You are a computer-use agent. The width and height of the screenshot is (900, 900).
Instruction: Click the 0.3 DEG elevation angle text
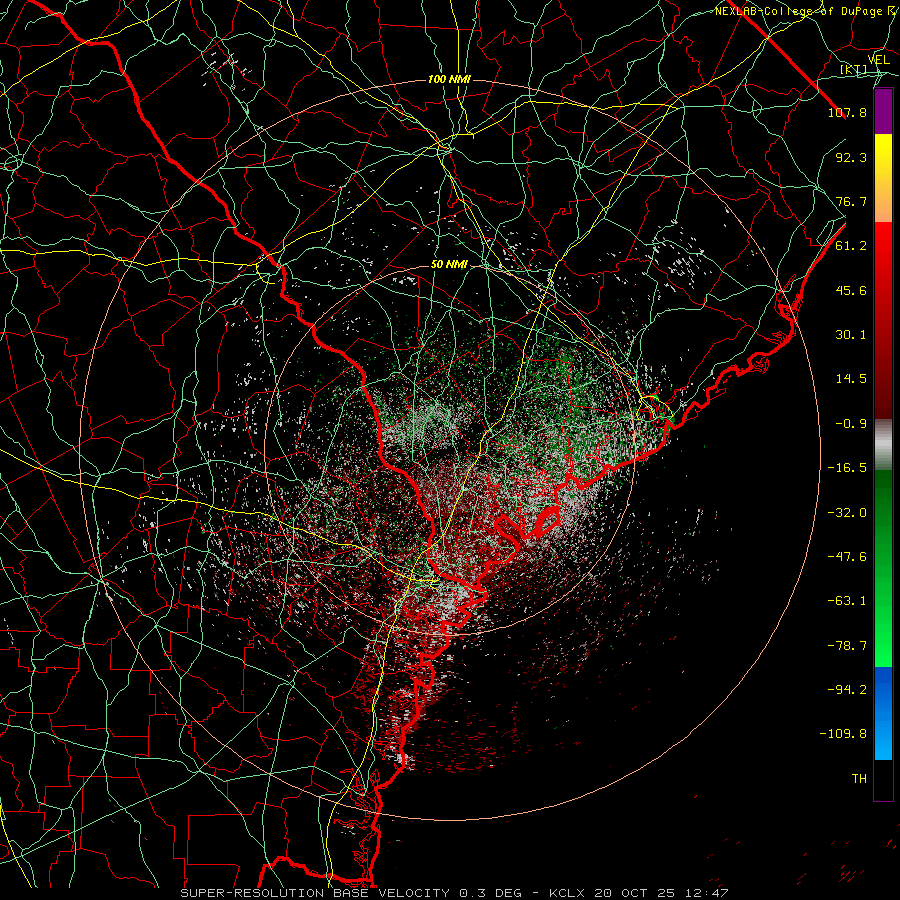point(490,893)
